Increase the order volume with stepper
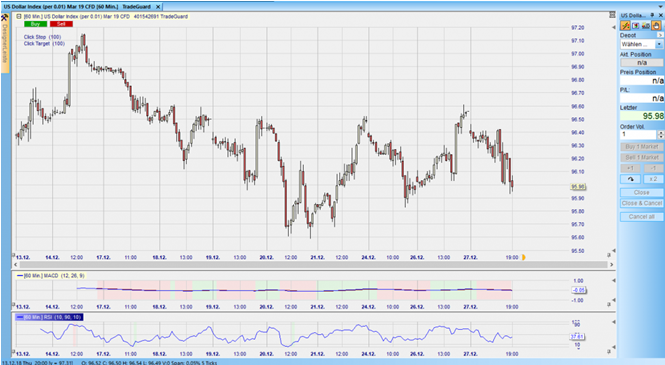Screen dimensions: 665x365 click(x=660, y=132)
